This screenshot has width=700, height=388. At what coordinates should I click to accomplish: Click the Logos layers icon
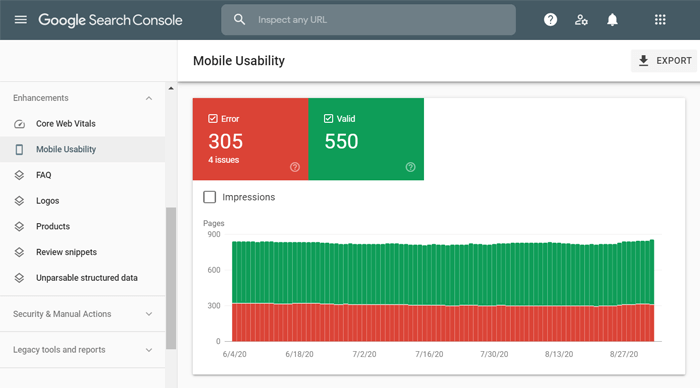pyautogui.click(x=19, y=201)
